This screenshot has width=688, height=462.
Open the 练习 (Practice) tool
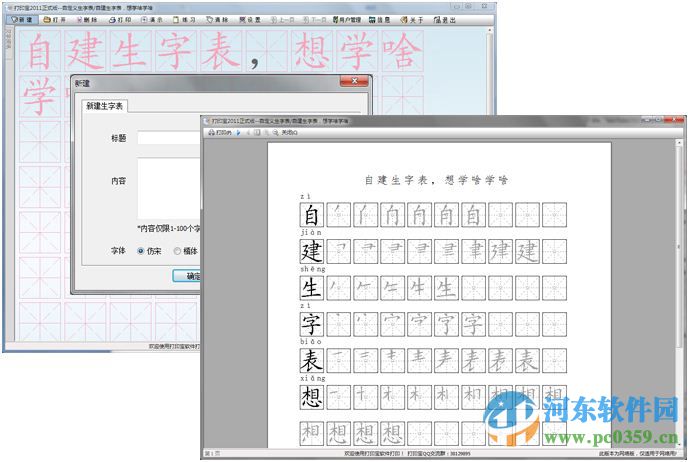pyautogui.click(x=184, y=20)
